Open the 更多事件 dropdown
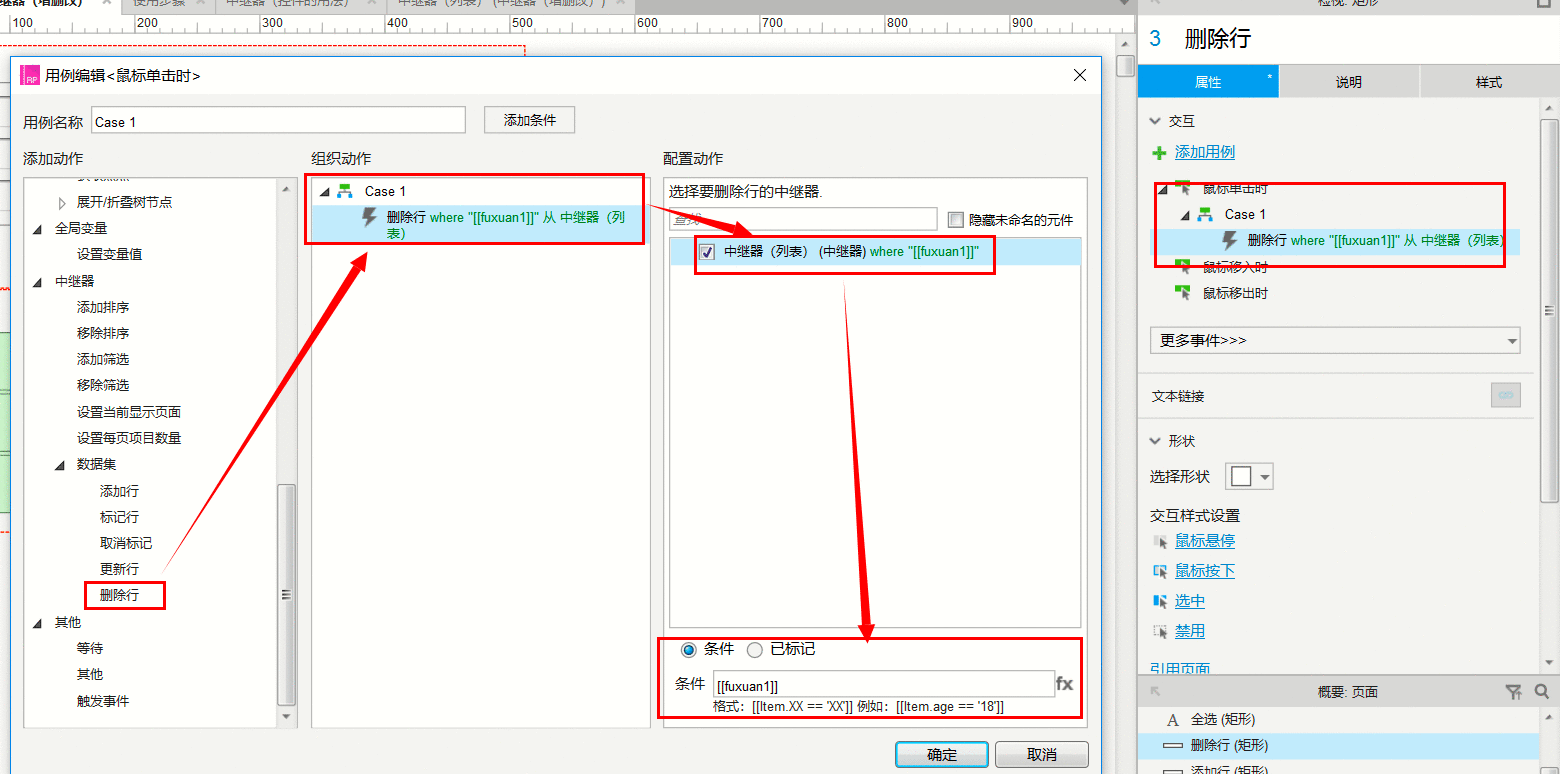1560x774 pixels. (x=1335, y=340)
